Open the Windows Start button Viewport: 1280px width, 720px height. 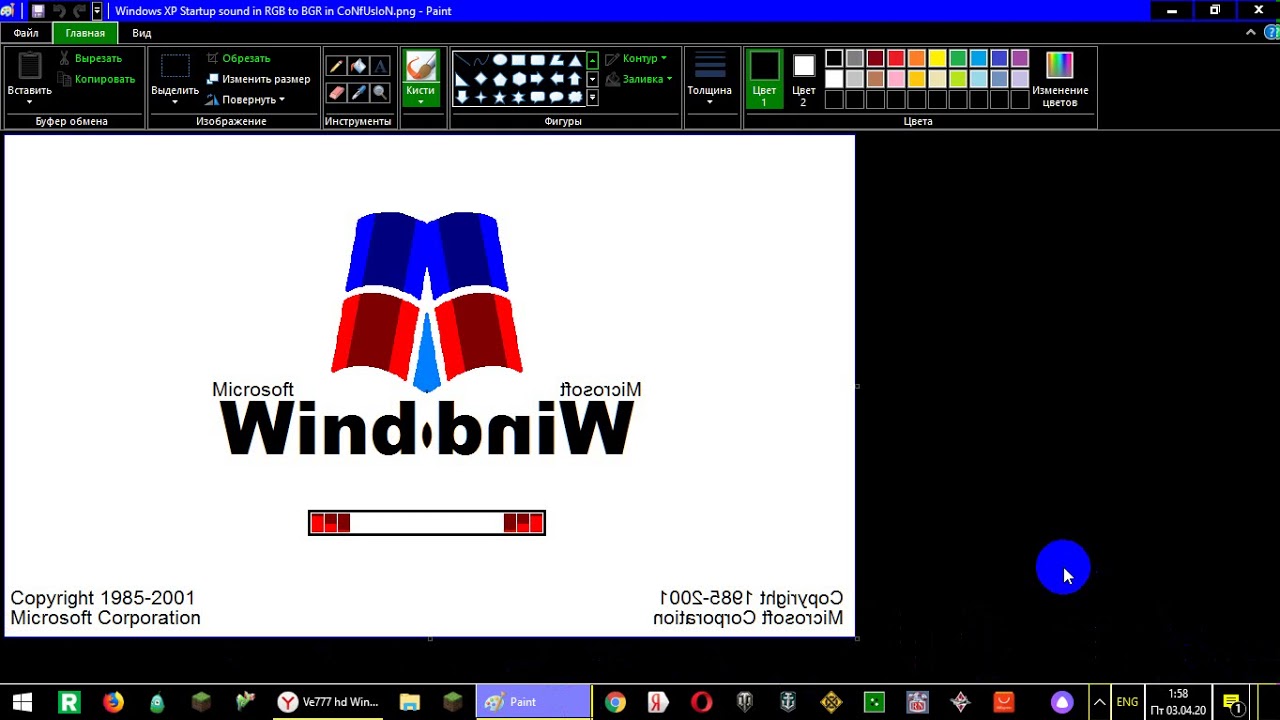tap(22, 702)
